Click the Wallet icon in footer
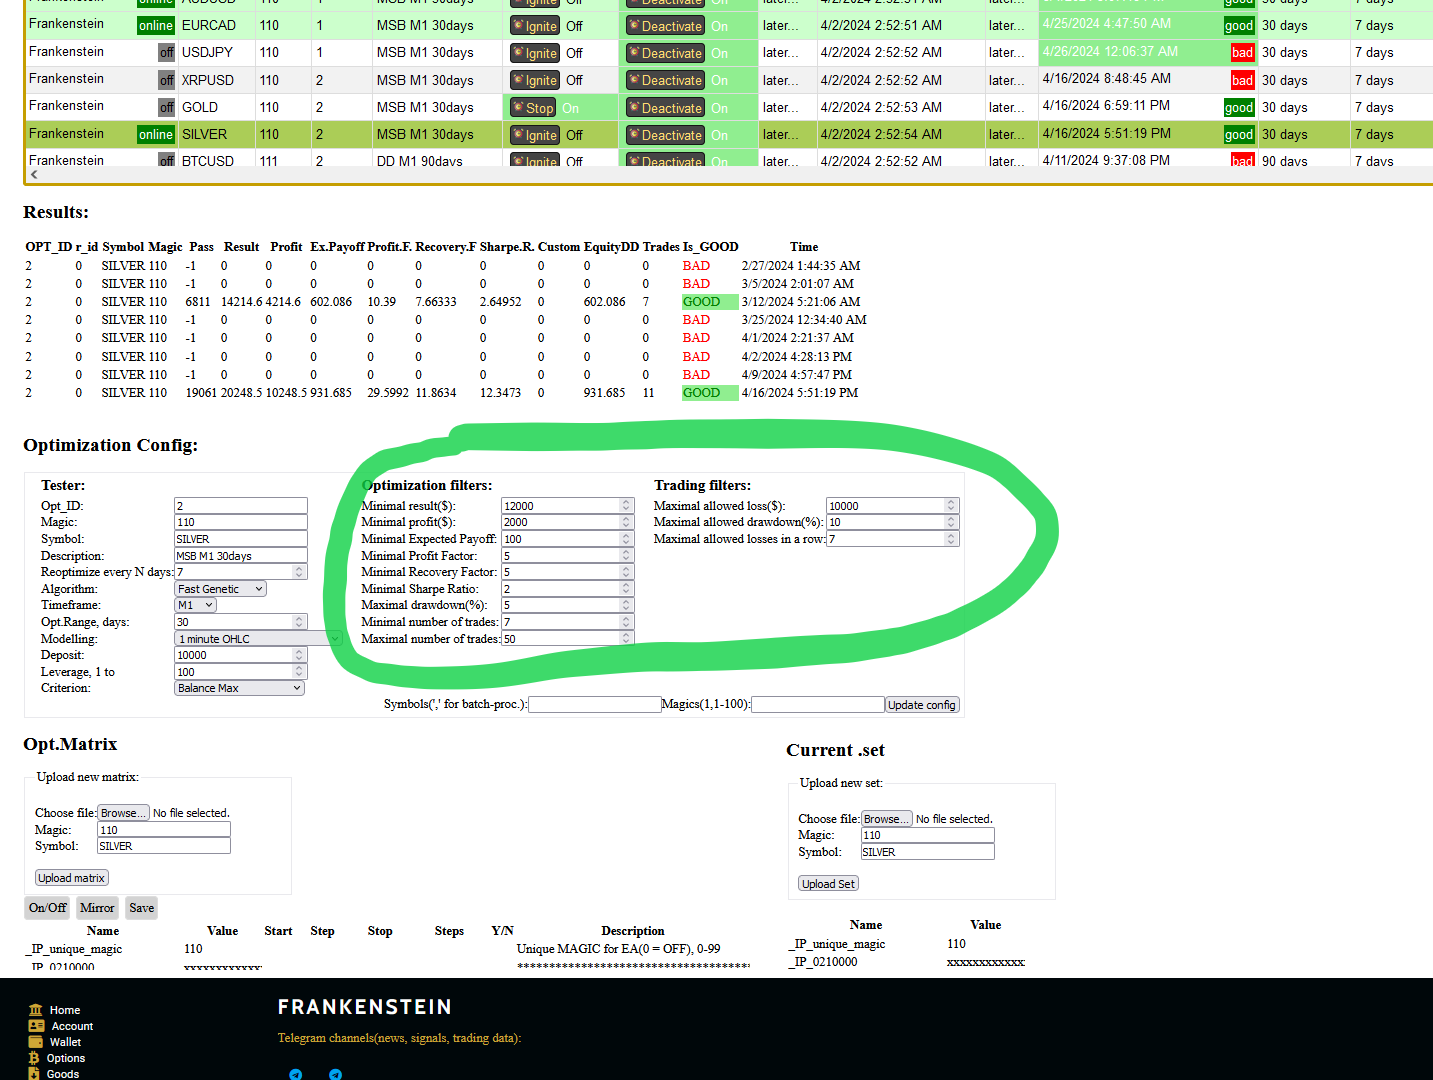This screenshot has height=1080, width=1433. coord(36,1042)
